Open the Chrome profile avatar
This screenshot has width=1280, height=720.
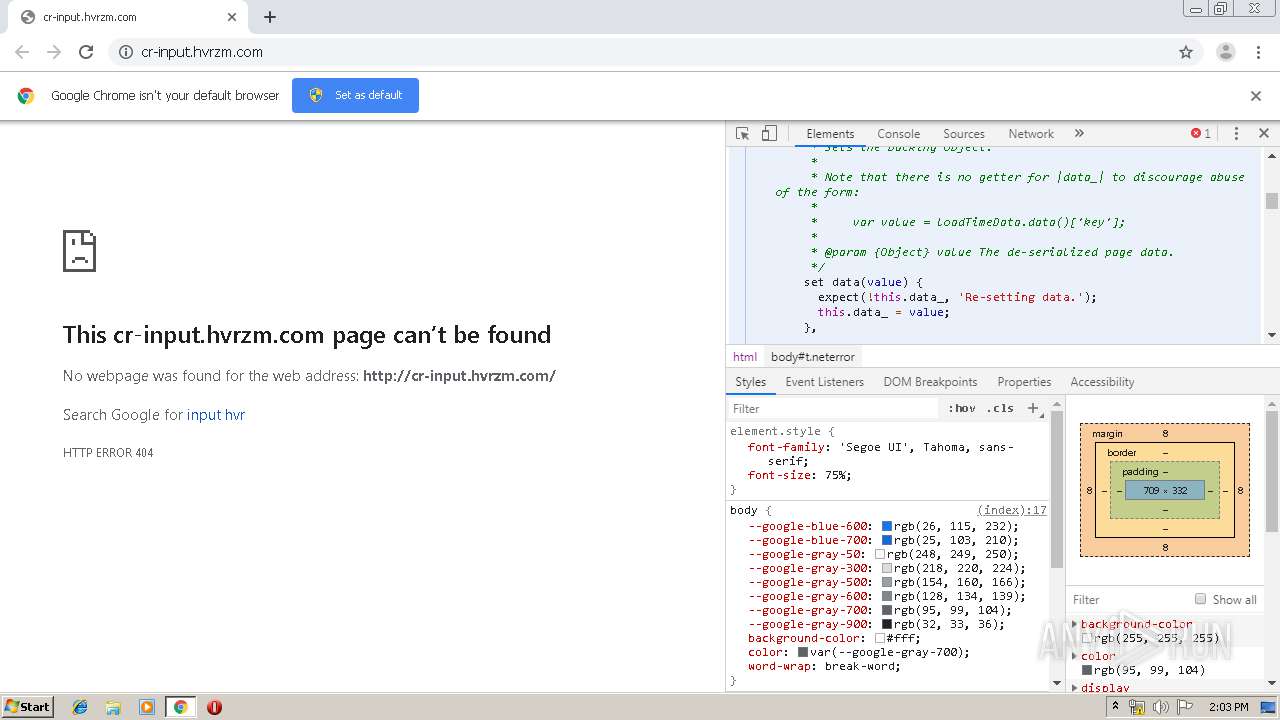pyautogui.click(x=1225, y=52)
